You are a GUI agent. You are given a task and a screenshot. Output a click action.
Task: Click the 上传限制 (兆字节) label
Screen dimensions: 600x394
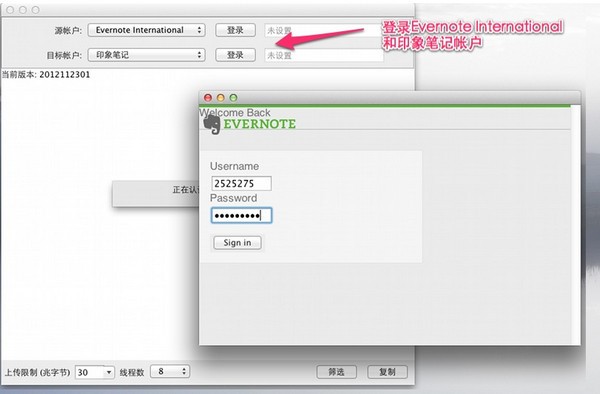[x=37, y=372]
